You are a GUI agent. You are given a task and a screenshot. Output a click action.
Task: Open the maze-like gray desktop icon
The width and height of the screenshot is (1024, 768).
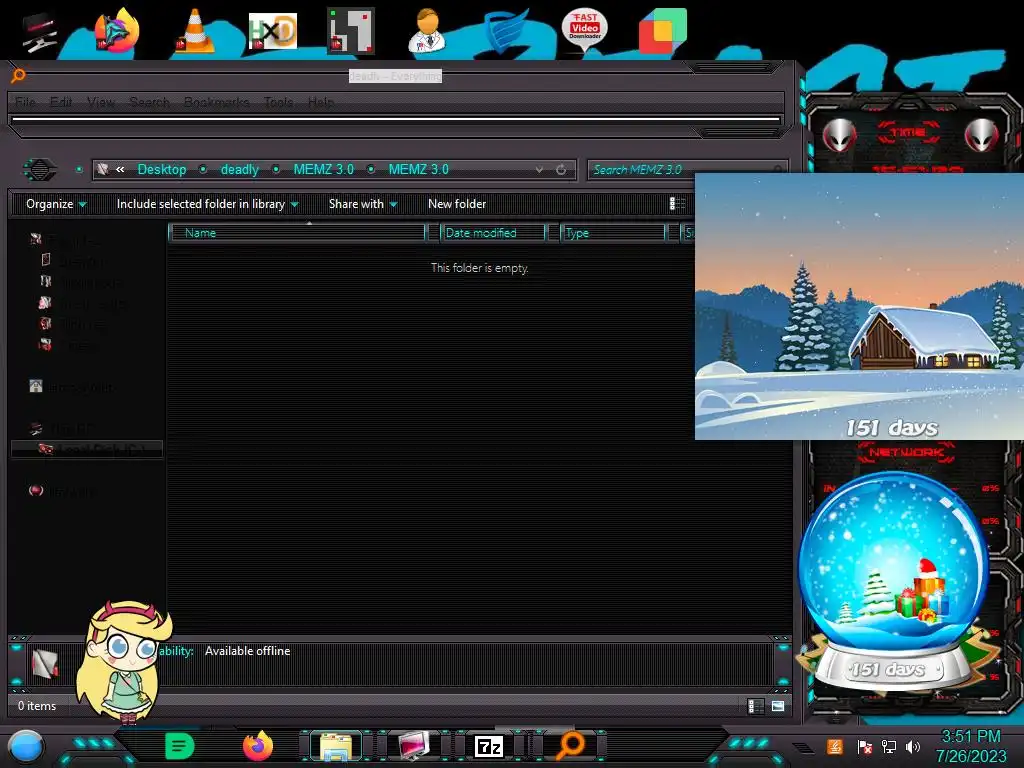click(351, 30)
